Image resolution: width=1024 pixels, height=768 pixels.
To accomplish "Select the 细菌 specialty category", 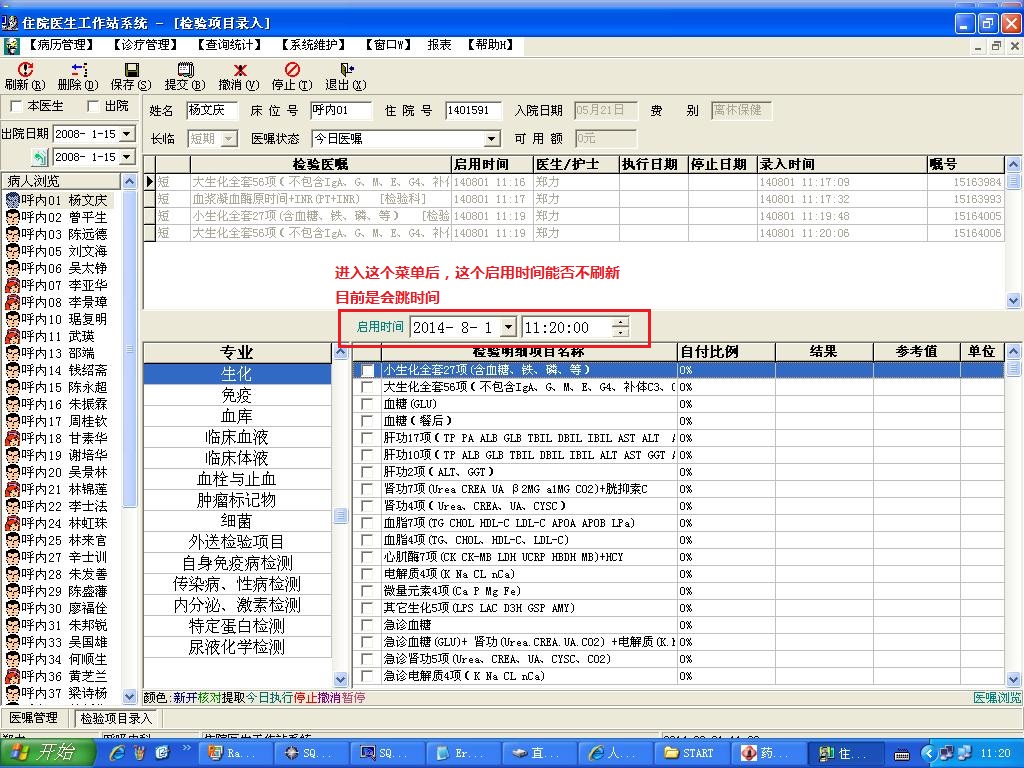I will (236, 521).
